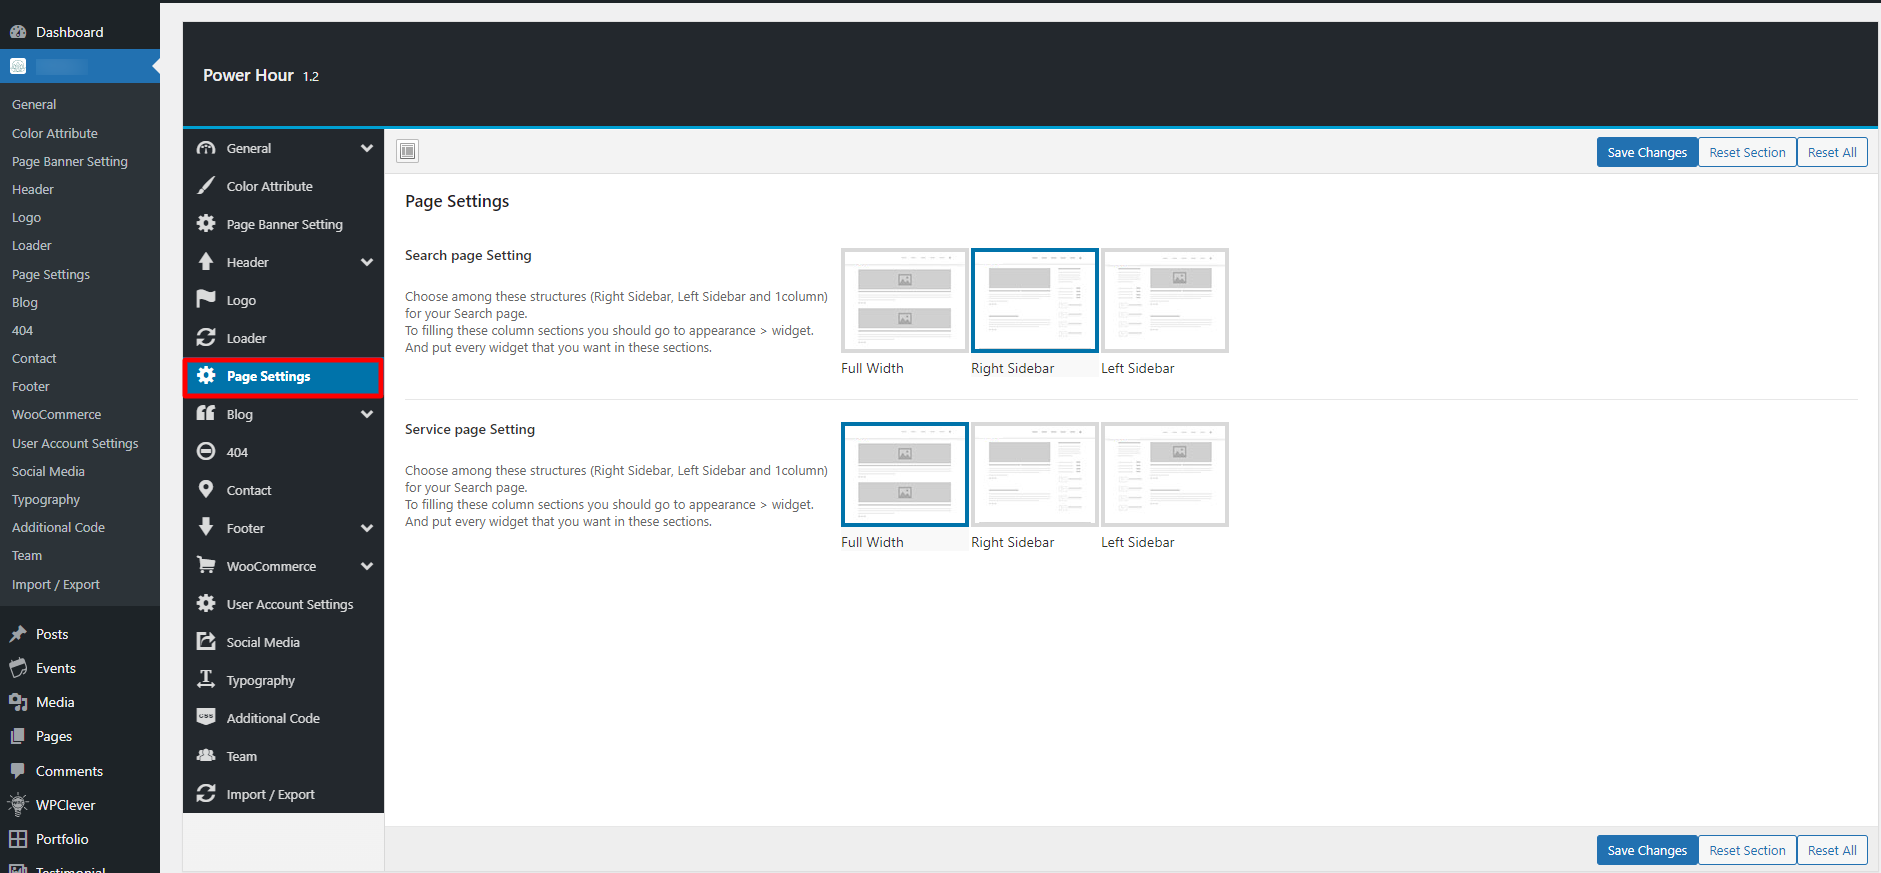Click the Page Settings heading text
The width and height of the screenshot is (1881, 873).
click(457, 201)
